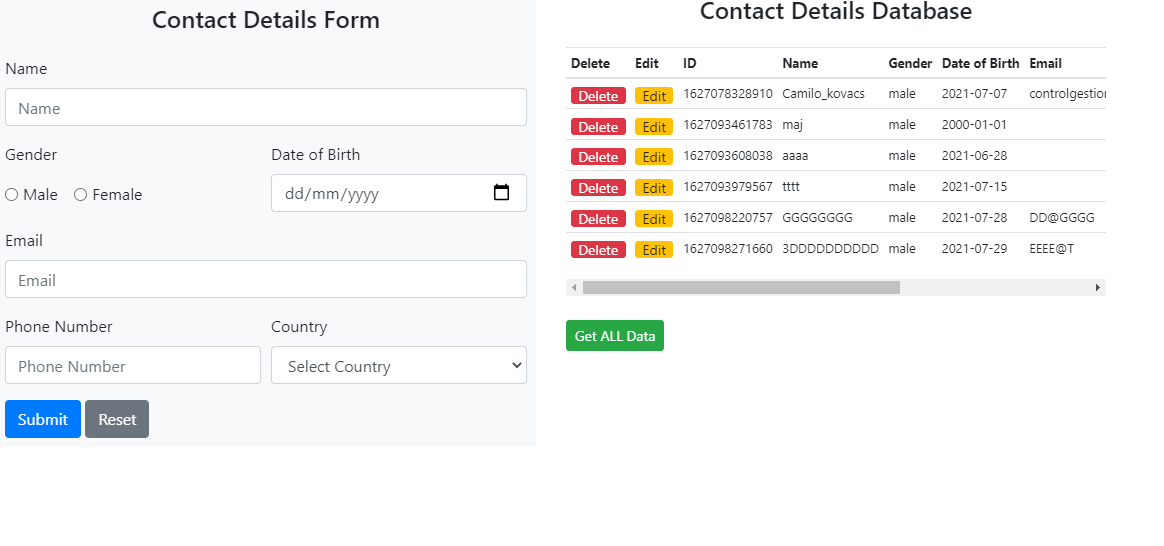The height and width of the screenshot is (546, 1164).
Task: Open the Select Country dropdown
Action: tap(399, 365)
